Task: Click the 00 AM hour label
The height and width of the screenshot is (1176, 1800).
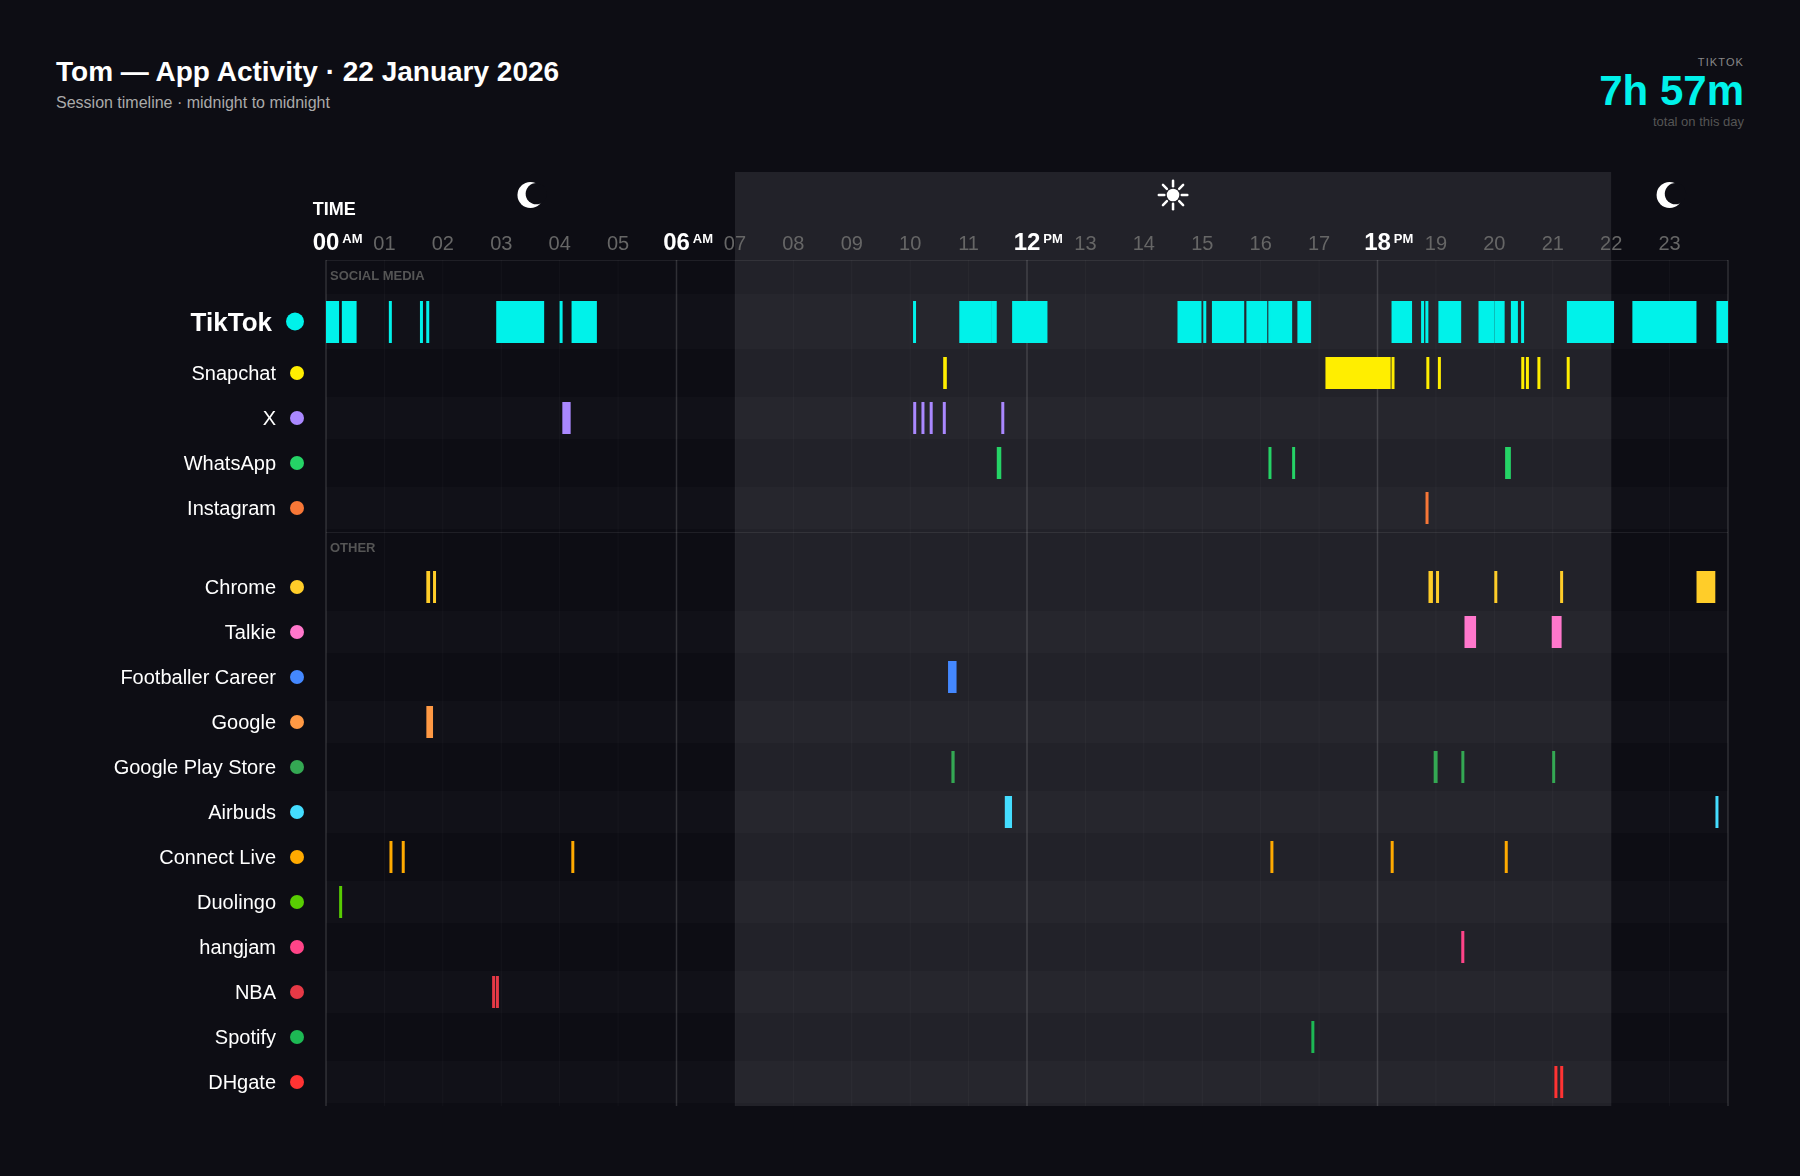Action: tap(337, 242)
